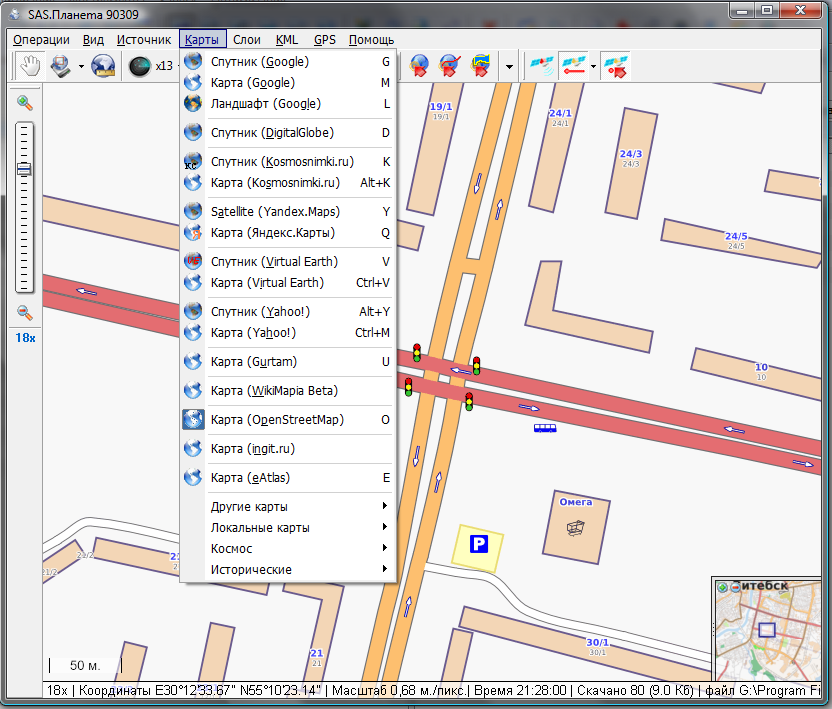This screenshot has height=709, width=832.
Task: Choose Спутник (Kosmosnimki.ru) map
Action: pos(288,161)
